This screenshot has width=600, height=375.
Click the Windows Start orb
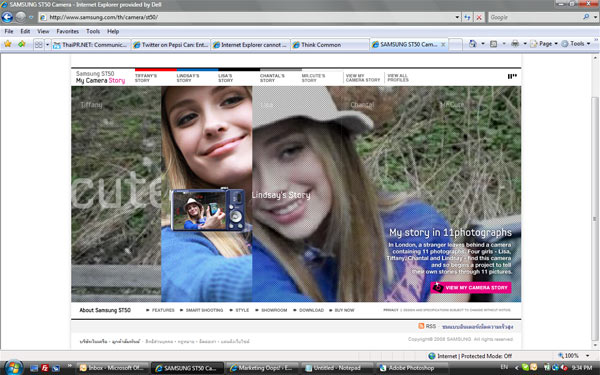click(x=14, y=367)
